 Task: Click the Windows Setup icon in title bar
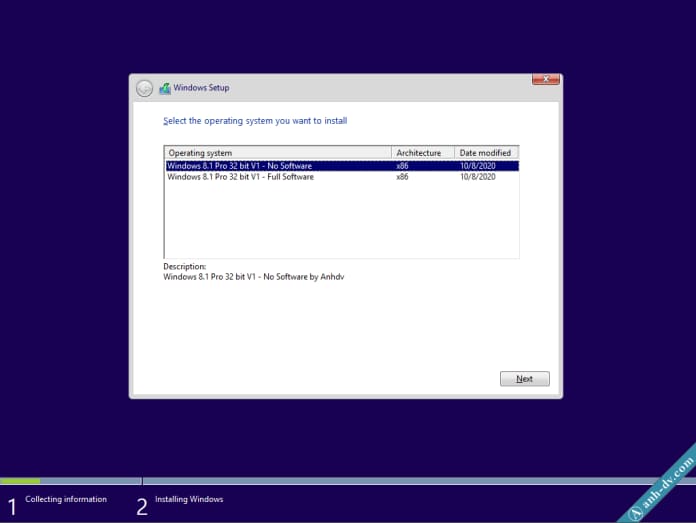(165, 88)
